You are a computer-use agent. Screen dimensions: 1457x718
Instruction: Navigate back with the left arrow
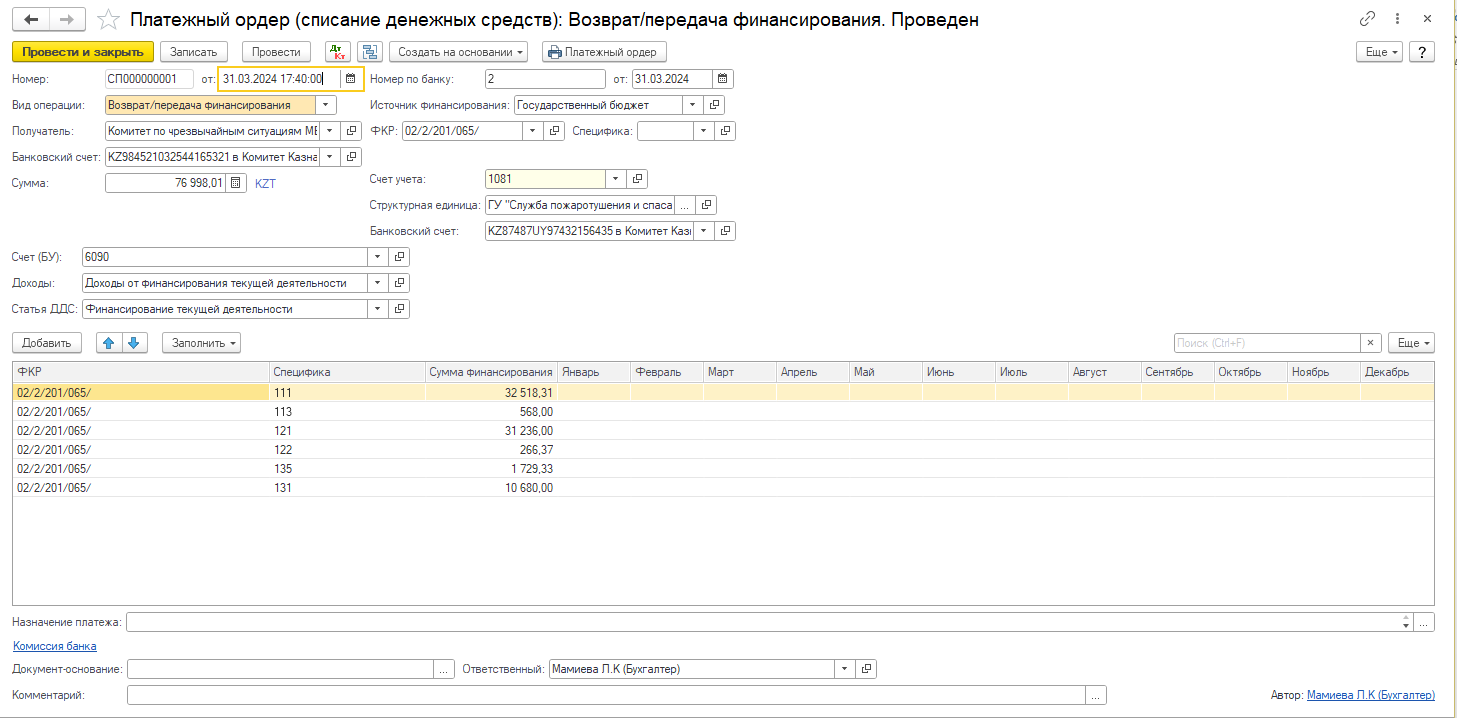(x=32, y=20)
